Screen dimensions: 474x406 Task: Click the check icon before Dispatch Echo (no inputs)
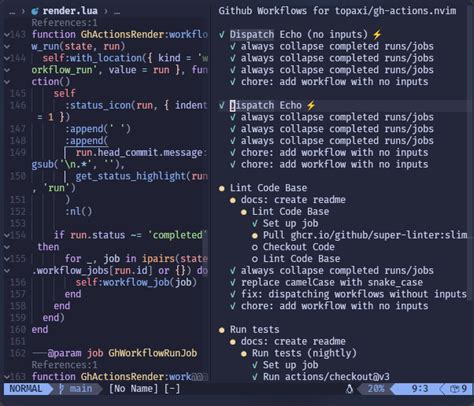coord(222,34)
